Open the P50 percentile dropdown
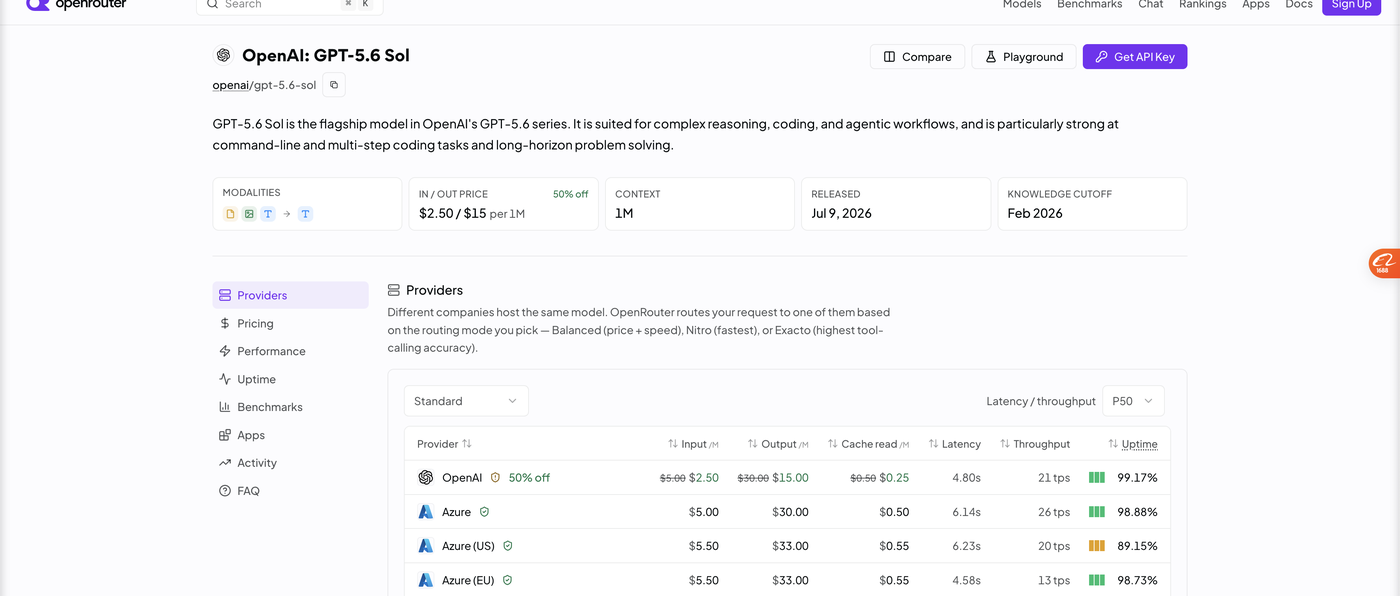 [1133, 401]
